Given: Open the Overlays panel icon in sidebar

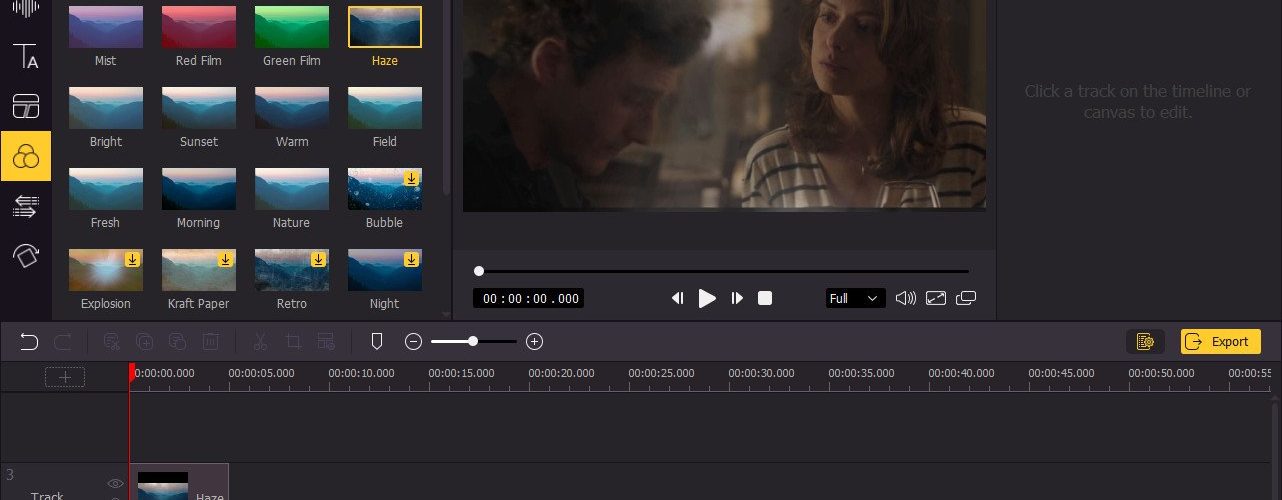Looking at the screenshot, I should pos(26,105).
